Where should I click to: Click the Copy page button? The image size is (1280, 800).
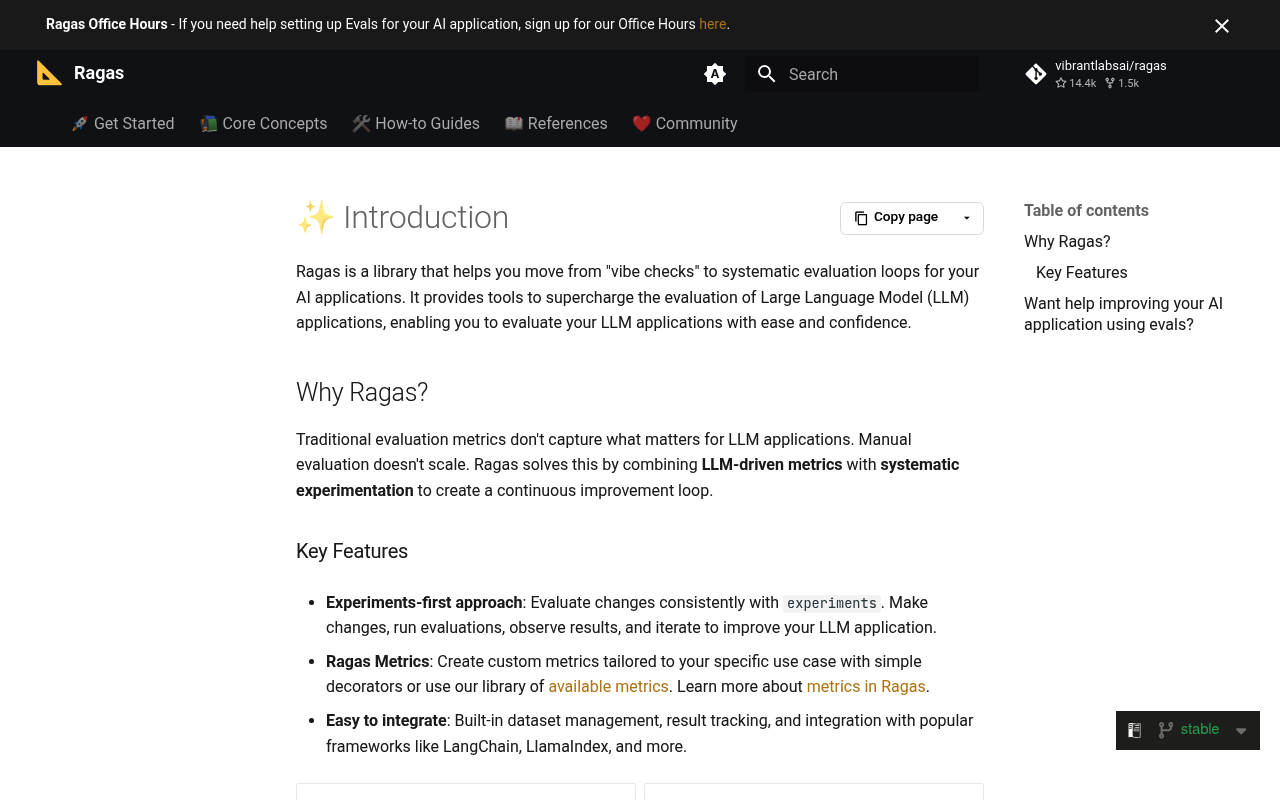896,218
